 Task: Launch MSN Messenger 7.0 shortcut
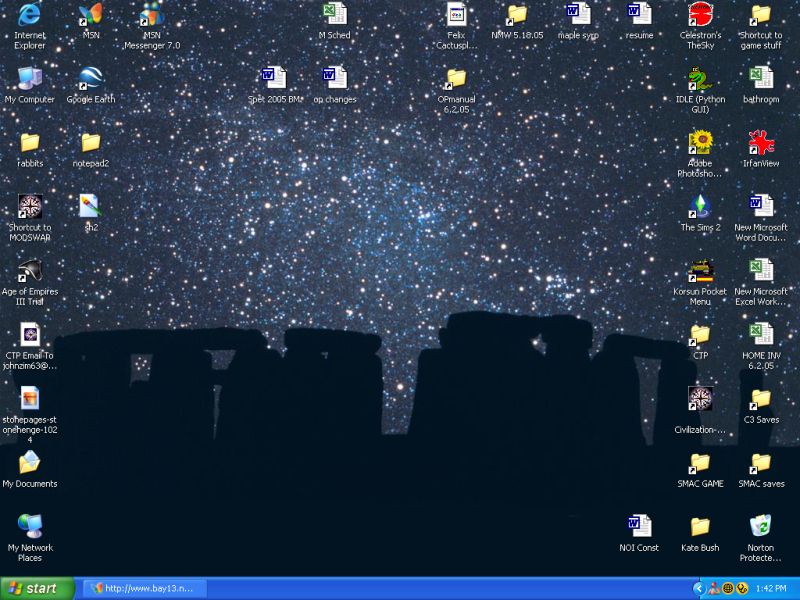[152, 16]
